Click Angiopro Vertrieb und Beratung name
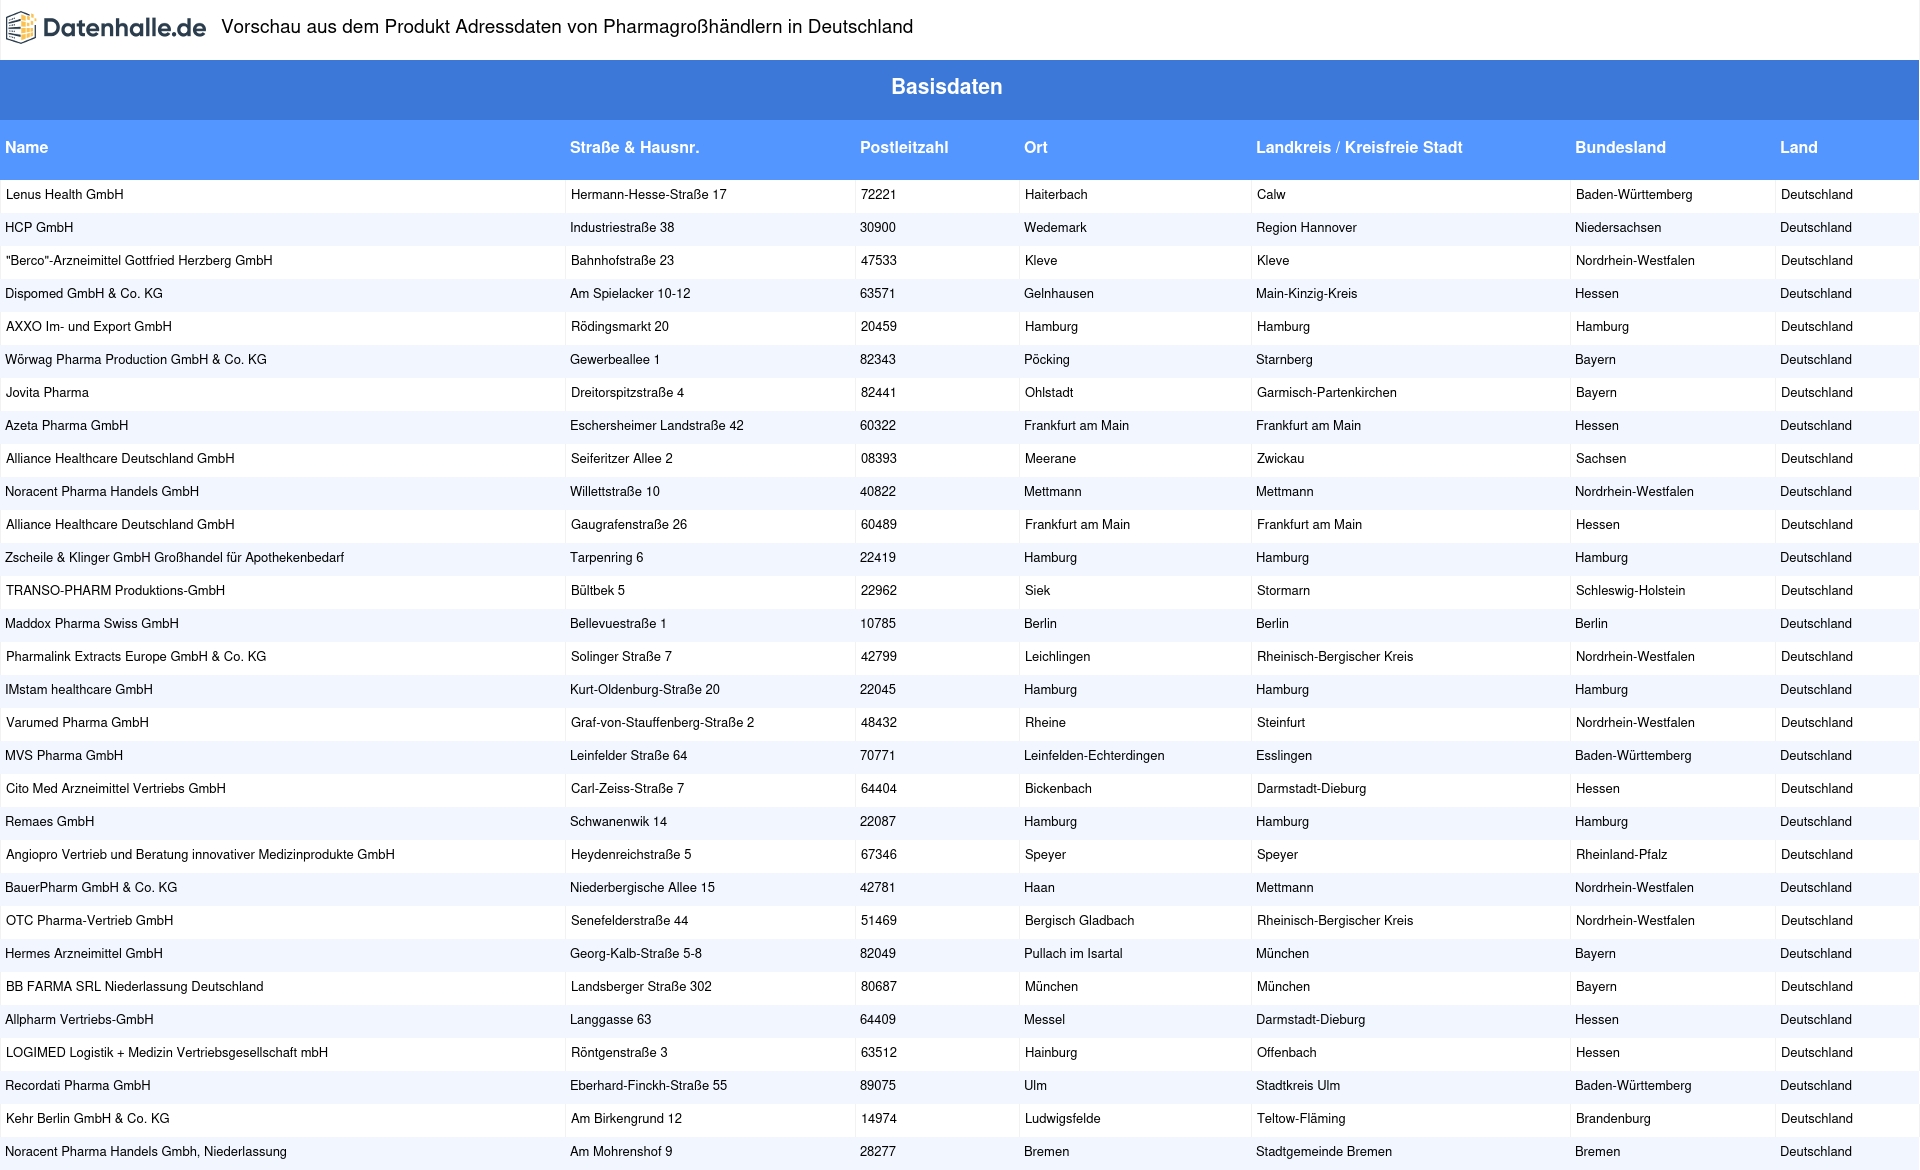The width and height of the screenshot is (1920, 1170). click(x=200, y=854)
